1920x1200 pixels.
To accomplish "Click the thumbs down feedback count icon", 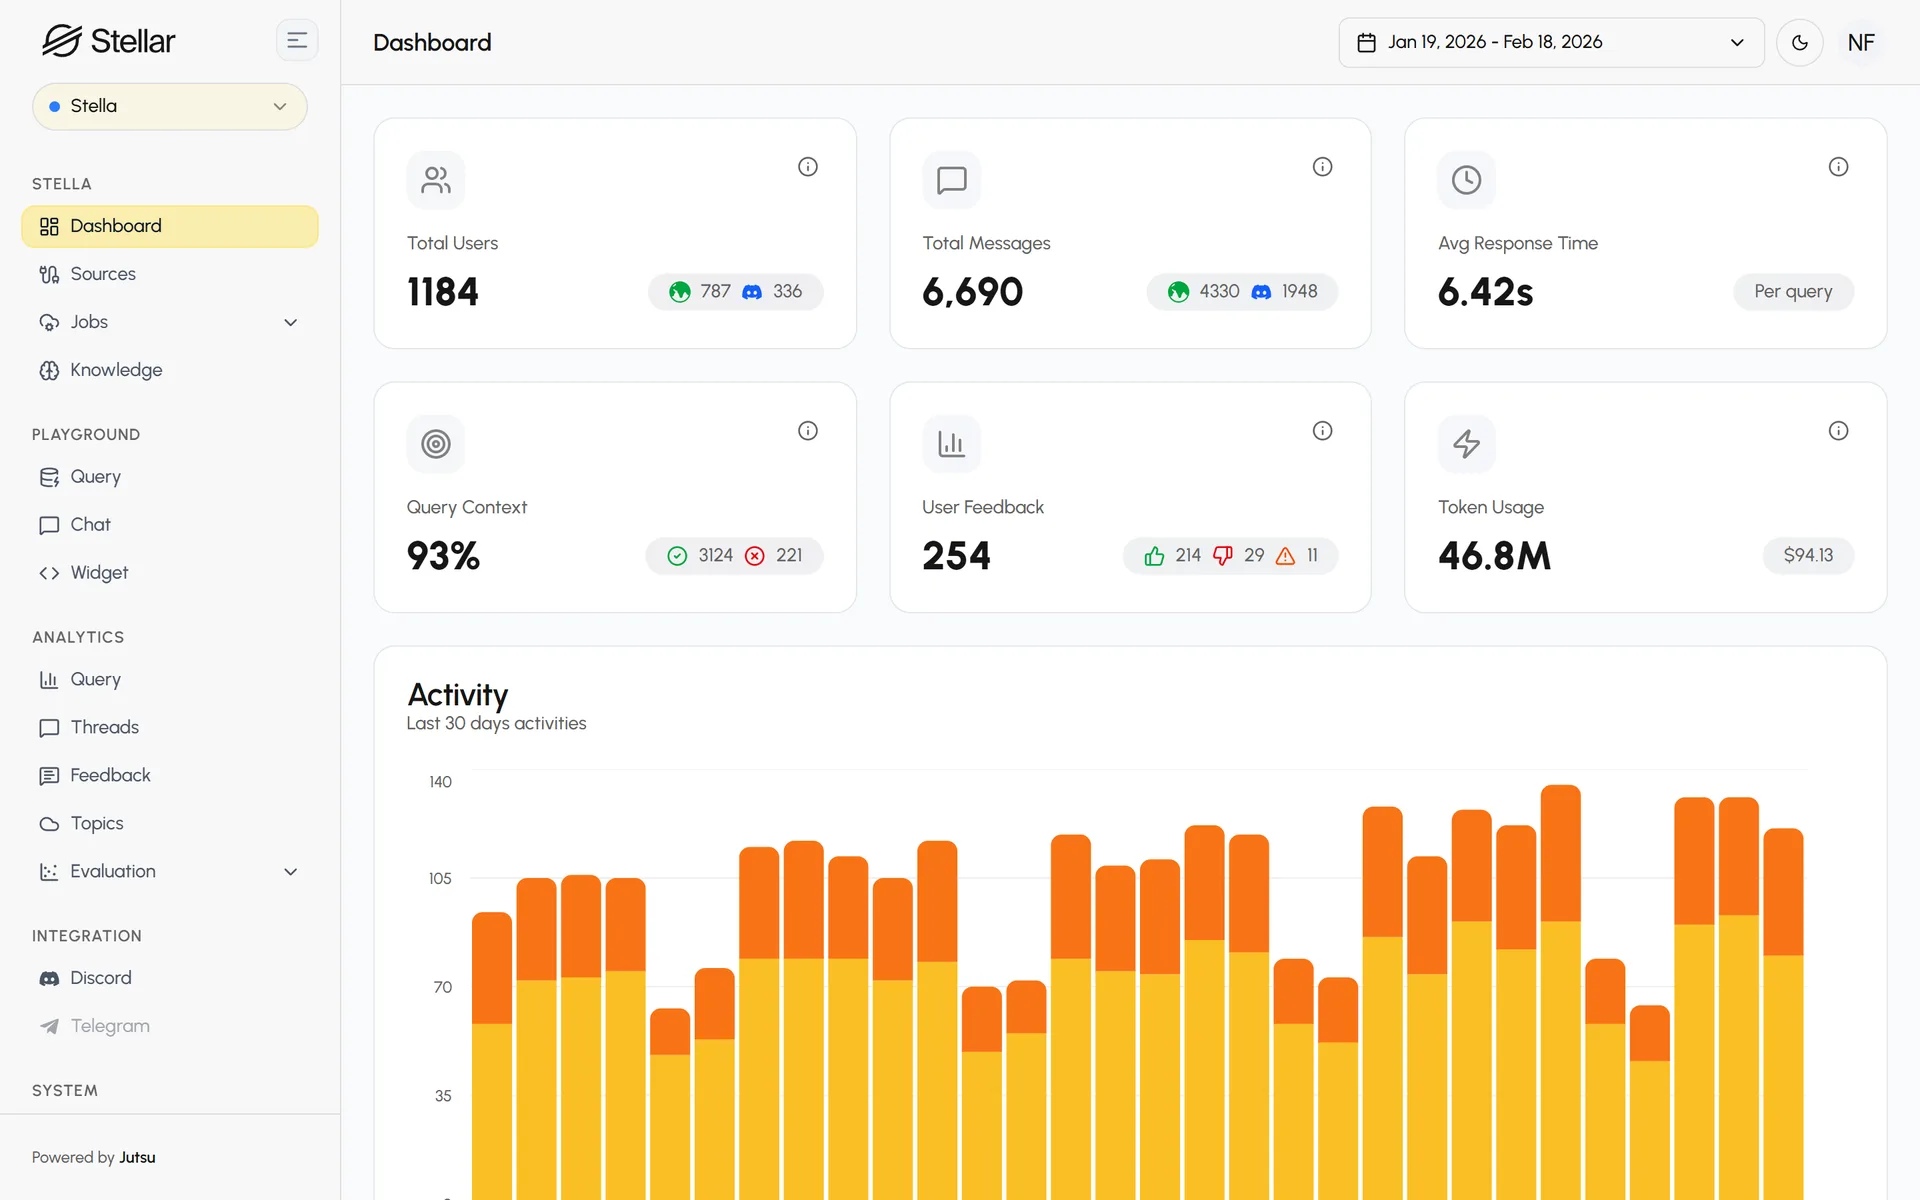I will click(1223, 556).
